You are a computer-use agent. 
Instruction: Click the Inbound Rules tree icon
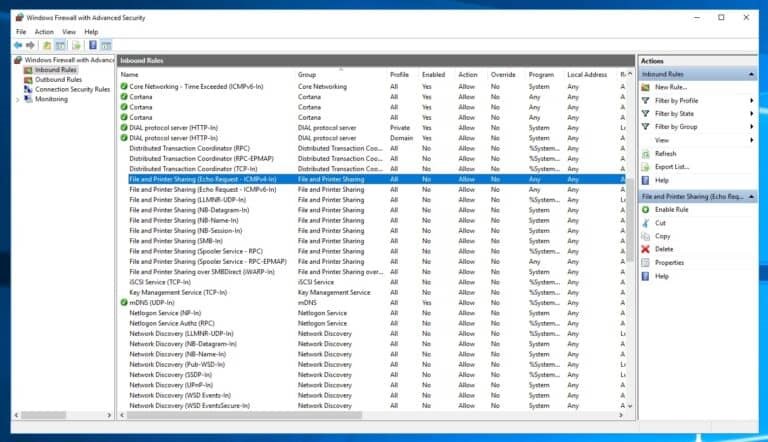(x=28, y=70)
